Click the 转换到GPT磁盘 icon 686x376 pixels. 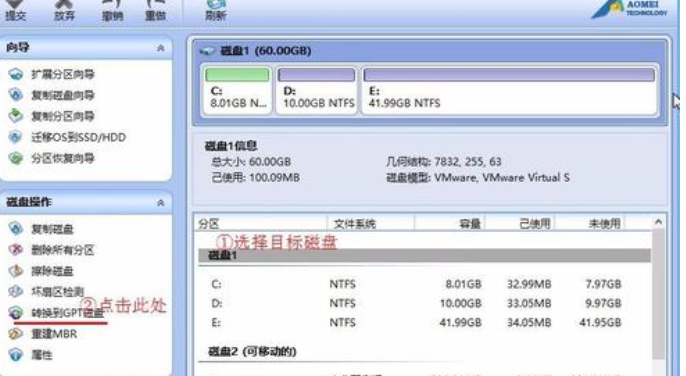coord(16,313)
